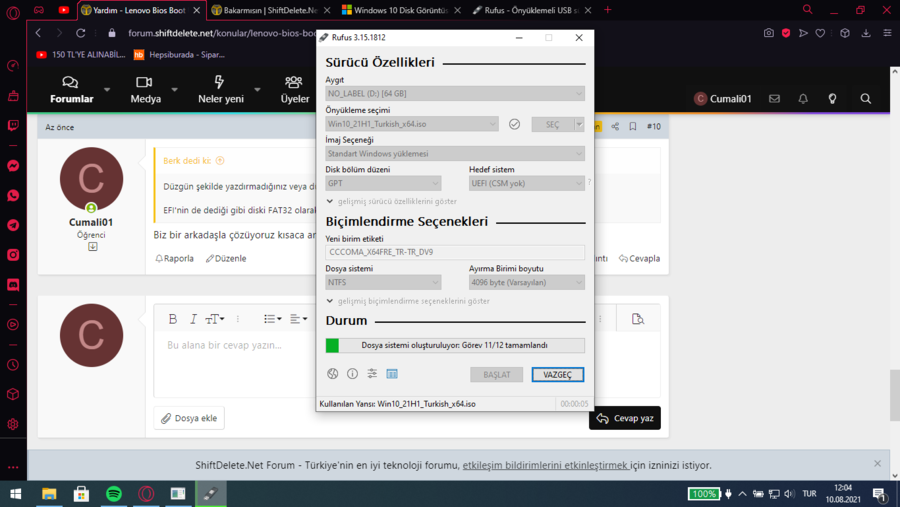The image size is (900, 507).
Task: Open Rufus about info icon
Action: (352, 374)
